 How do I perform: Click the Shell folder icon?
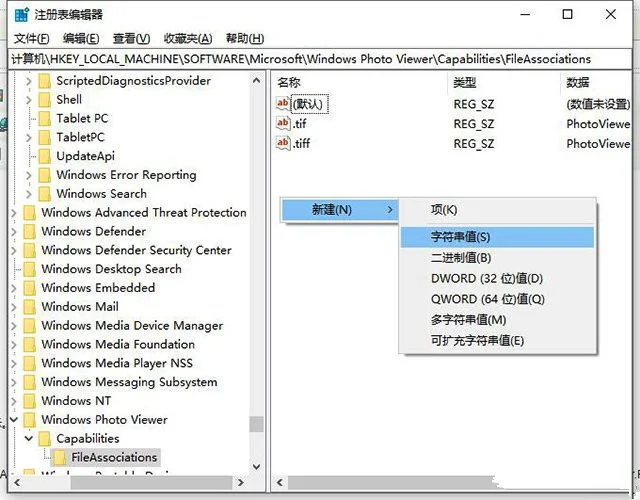click(44, 99)
